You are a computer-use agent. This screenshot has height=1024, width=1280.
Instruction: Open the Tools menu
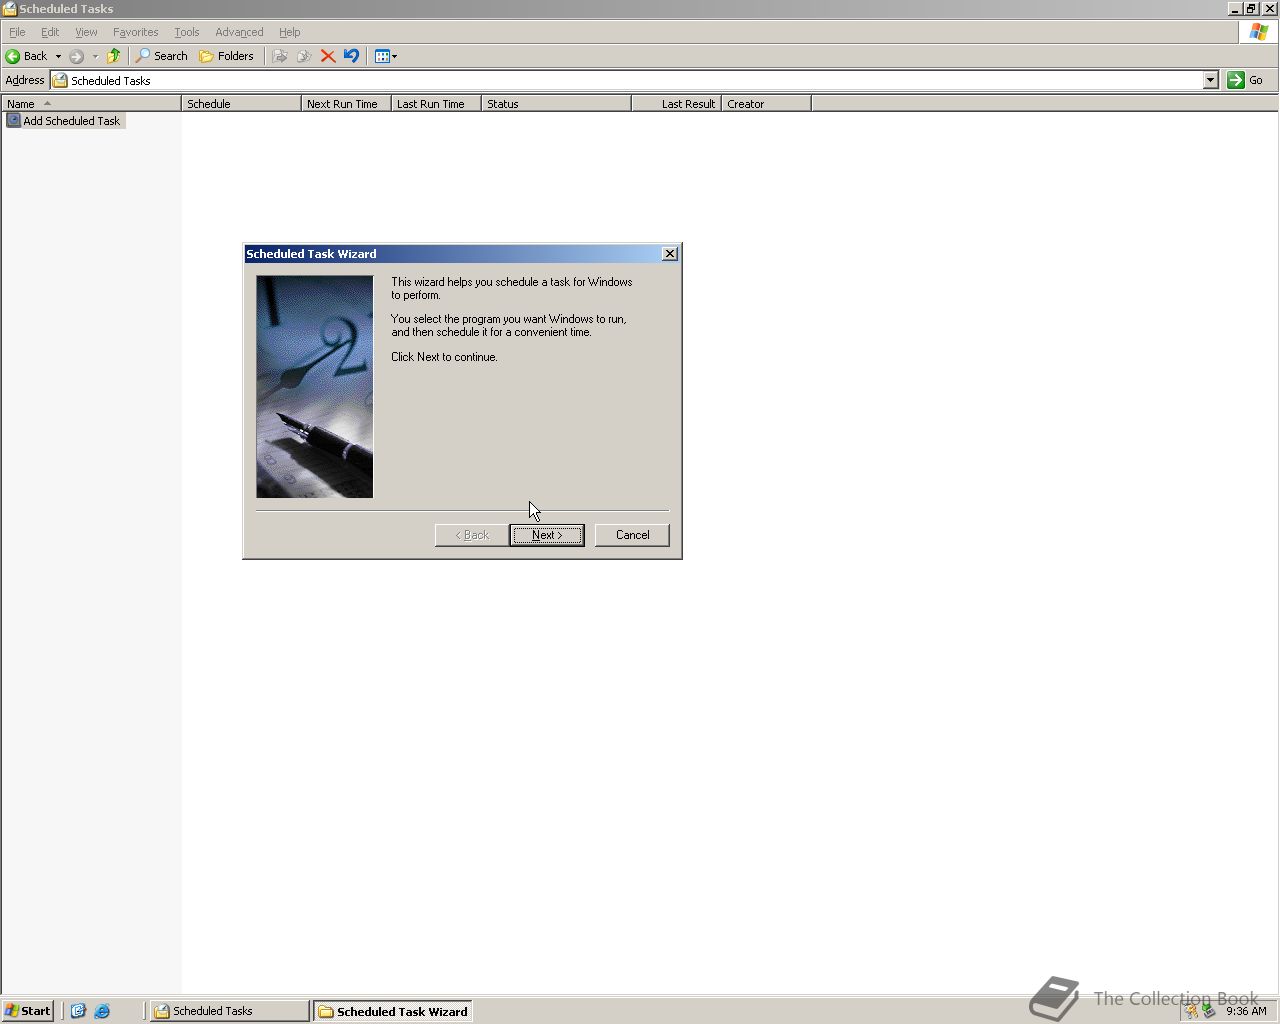(187, 32)
